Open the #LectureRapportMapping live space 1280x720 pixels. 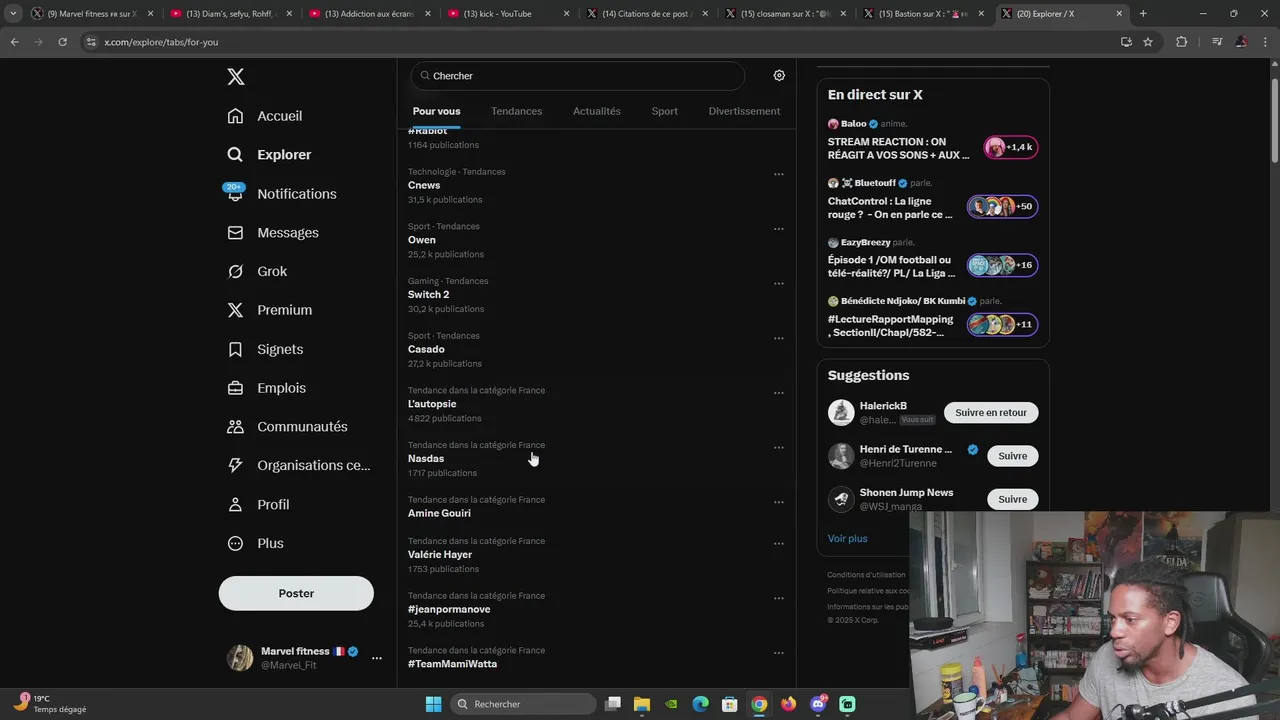point(933,318)
